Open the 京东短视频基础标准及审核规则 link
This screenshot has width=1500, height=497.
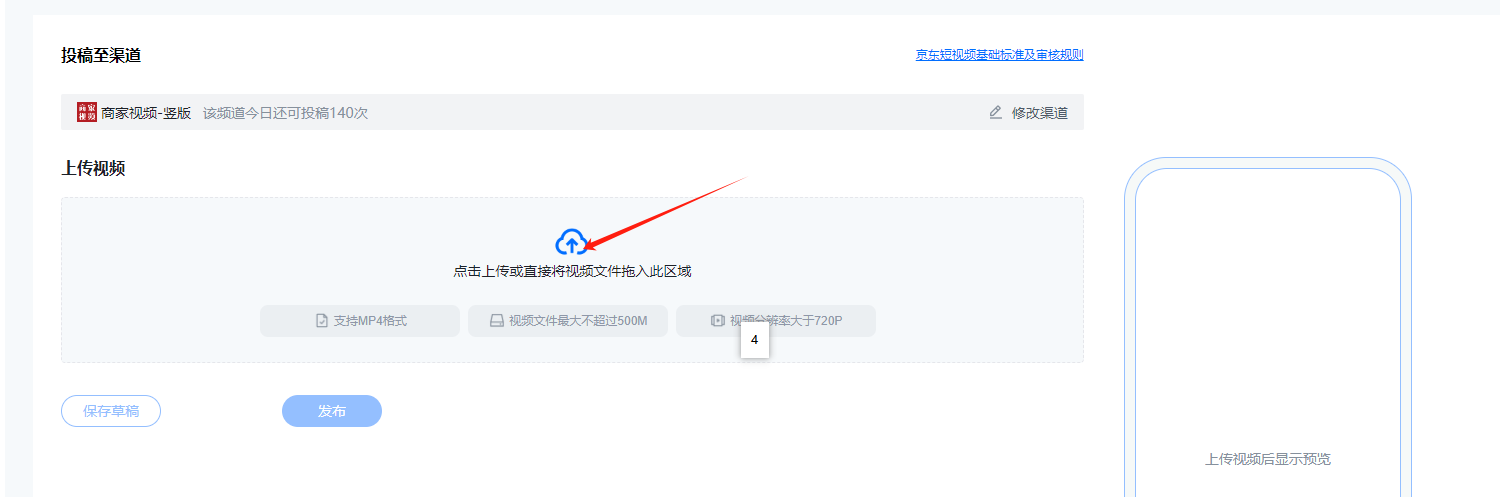(x=999, y=55)
